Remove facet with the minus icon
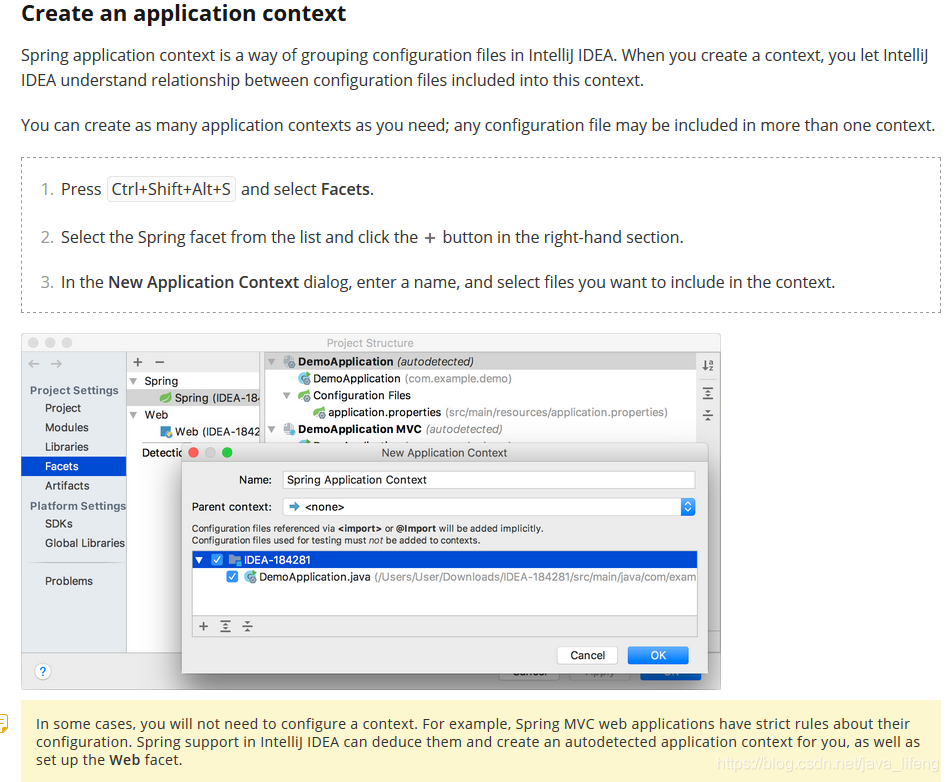The width and height of the screenshot is (948, 782). point(160,362)
